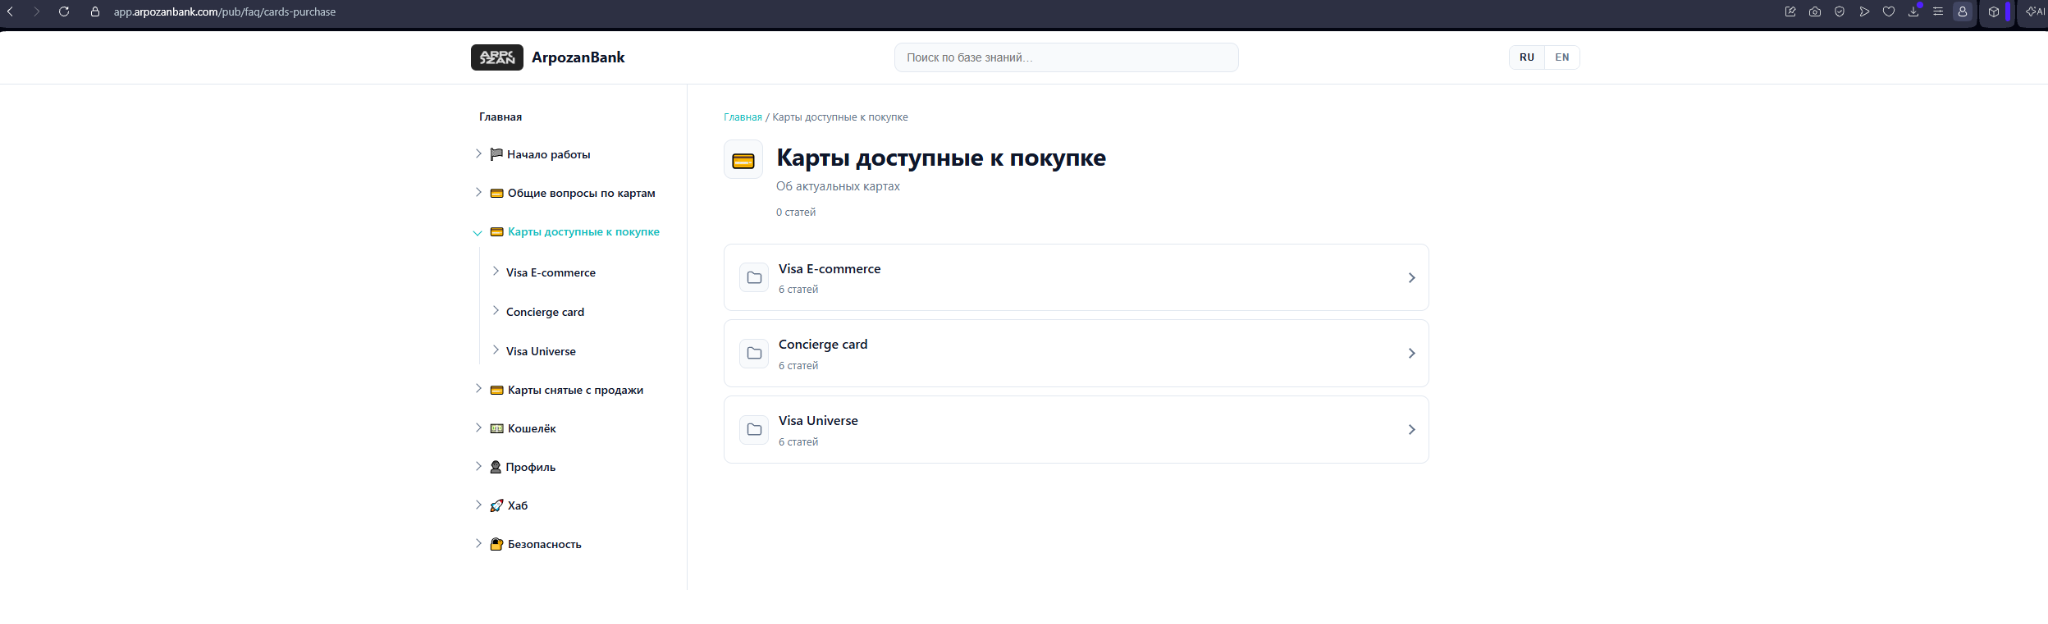Click the folder icon in Concierge card row
2048x624 pixels.
[x=754, y=353]
